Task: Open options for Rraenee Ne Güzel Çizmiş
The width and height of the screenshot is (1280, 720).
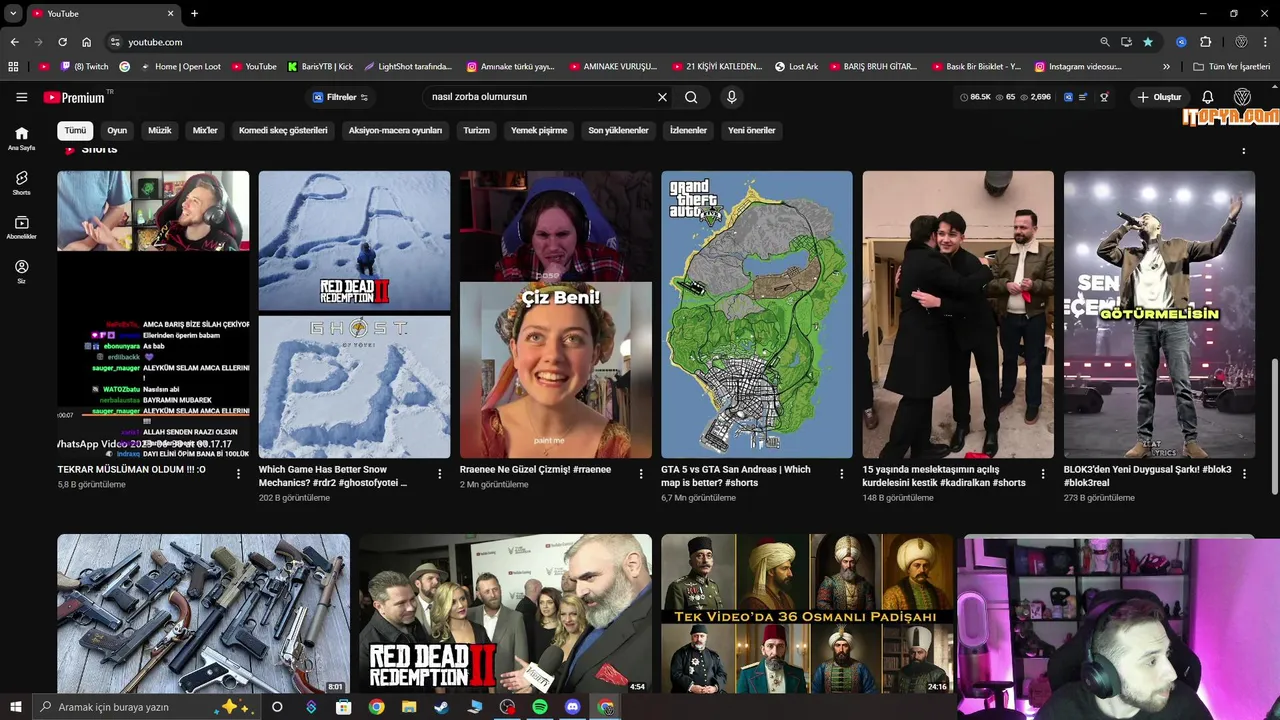Action: (x=641, y=474)
